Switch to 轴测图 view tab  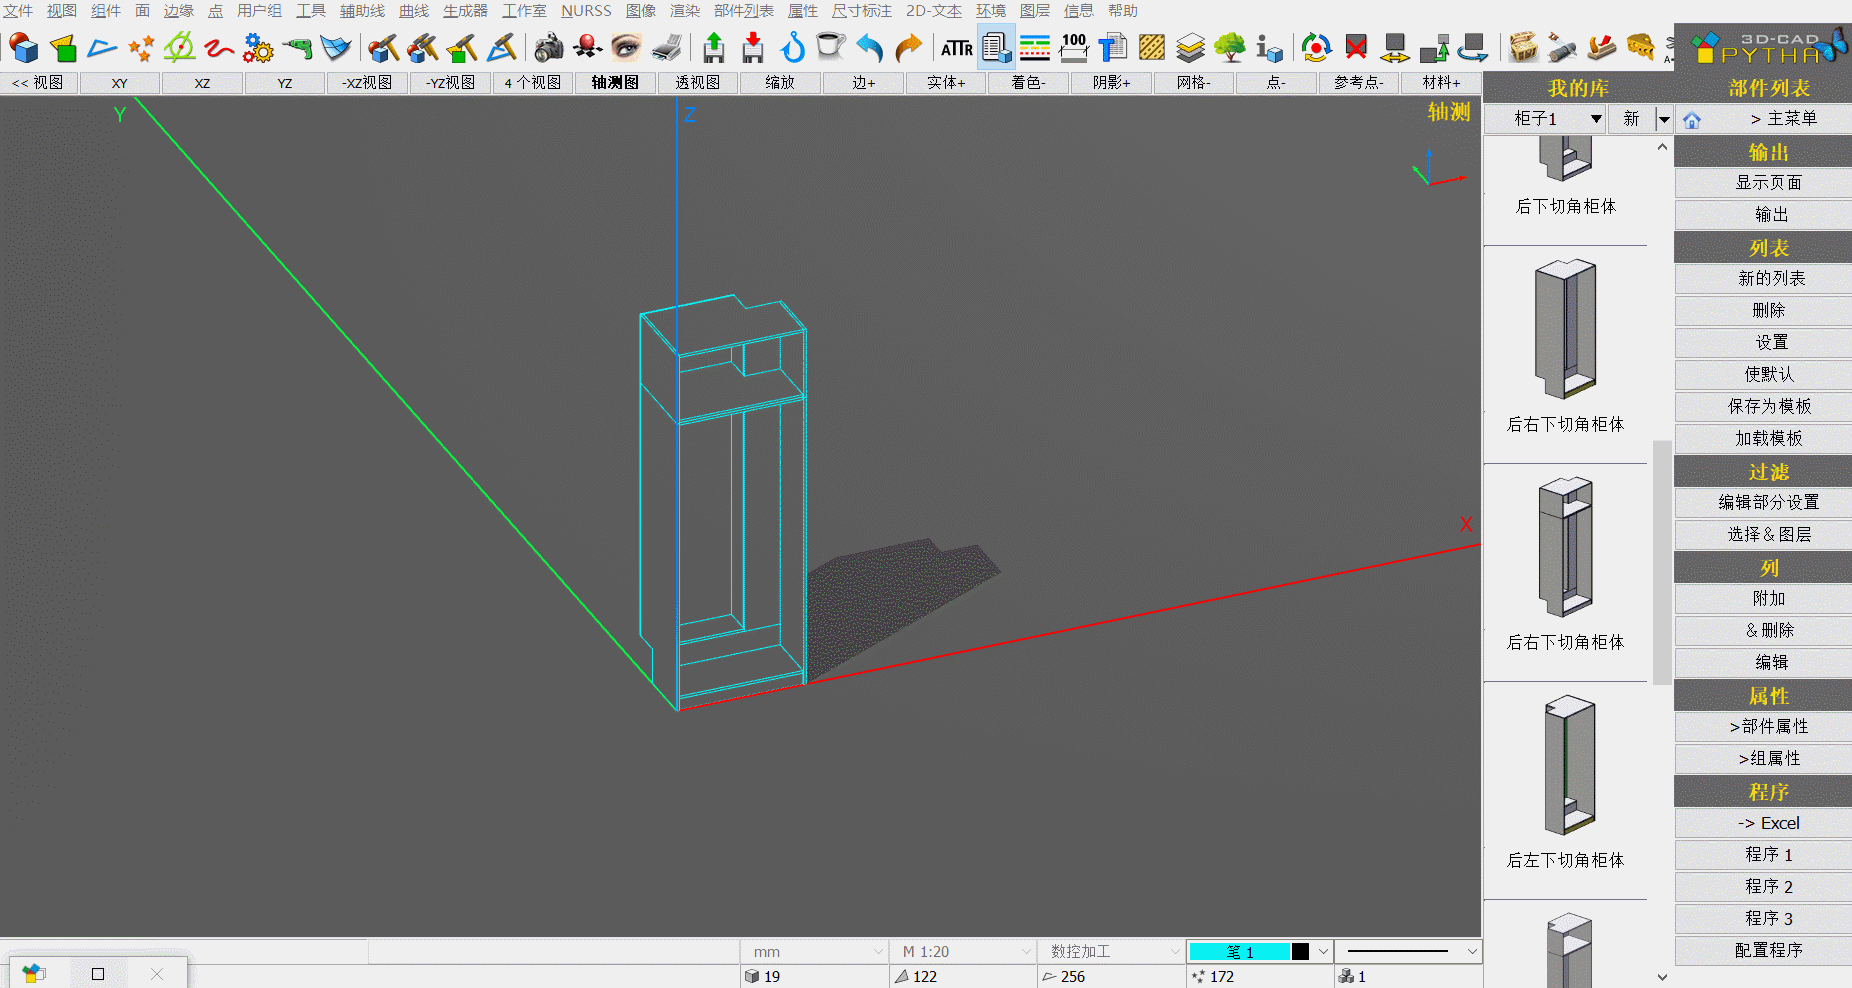coord(615,83)
